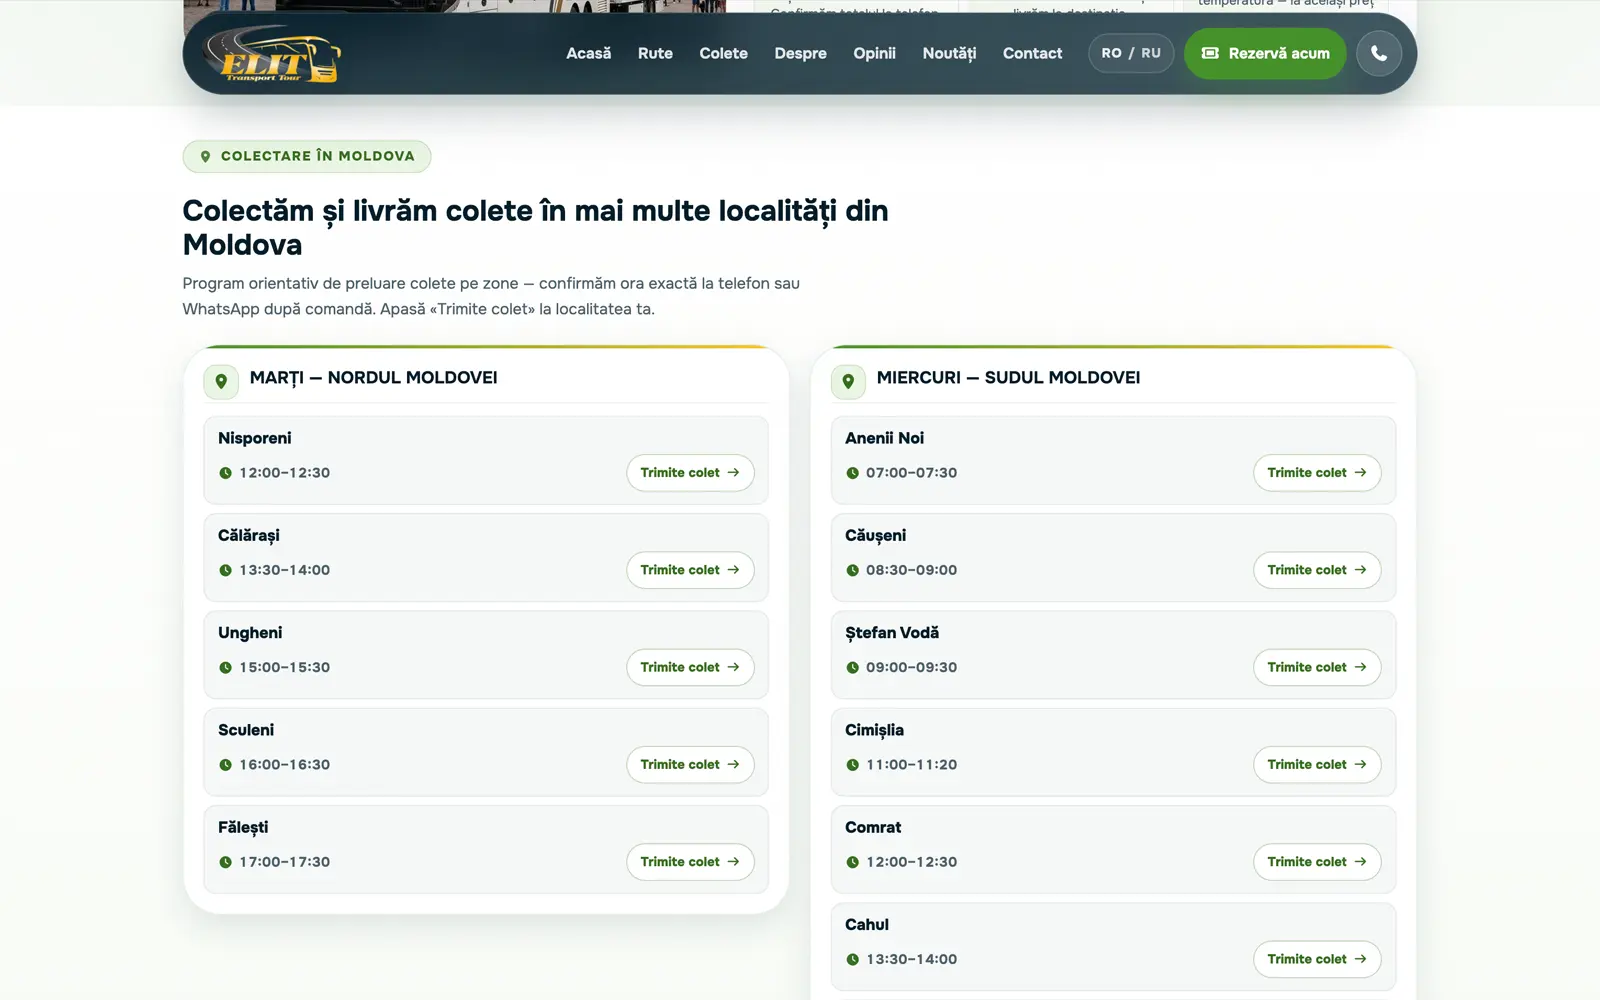Click the location pin next to Marți heading
The height and width of the screenshot is (1000, 1600).
221,381
